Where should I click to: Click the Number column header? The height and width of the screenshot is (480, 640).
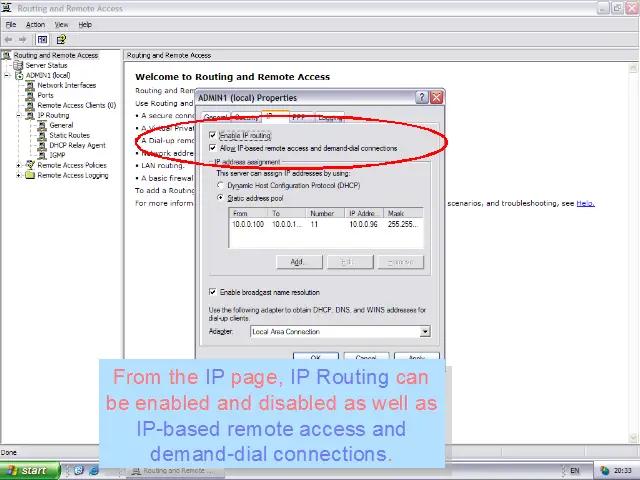point(326,213)
